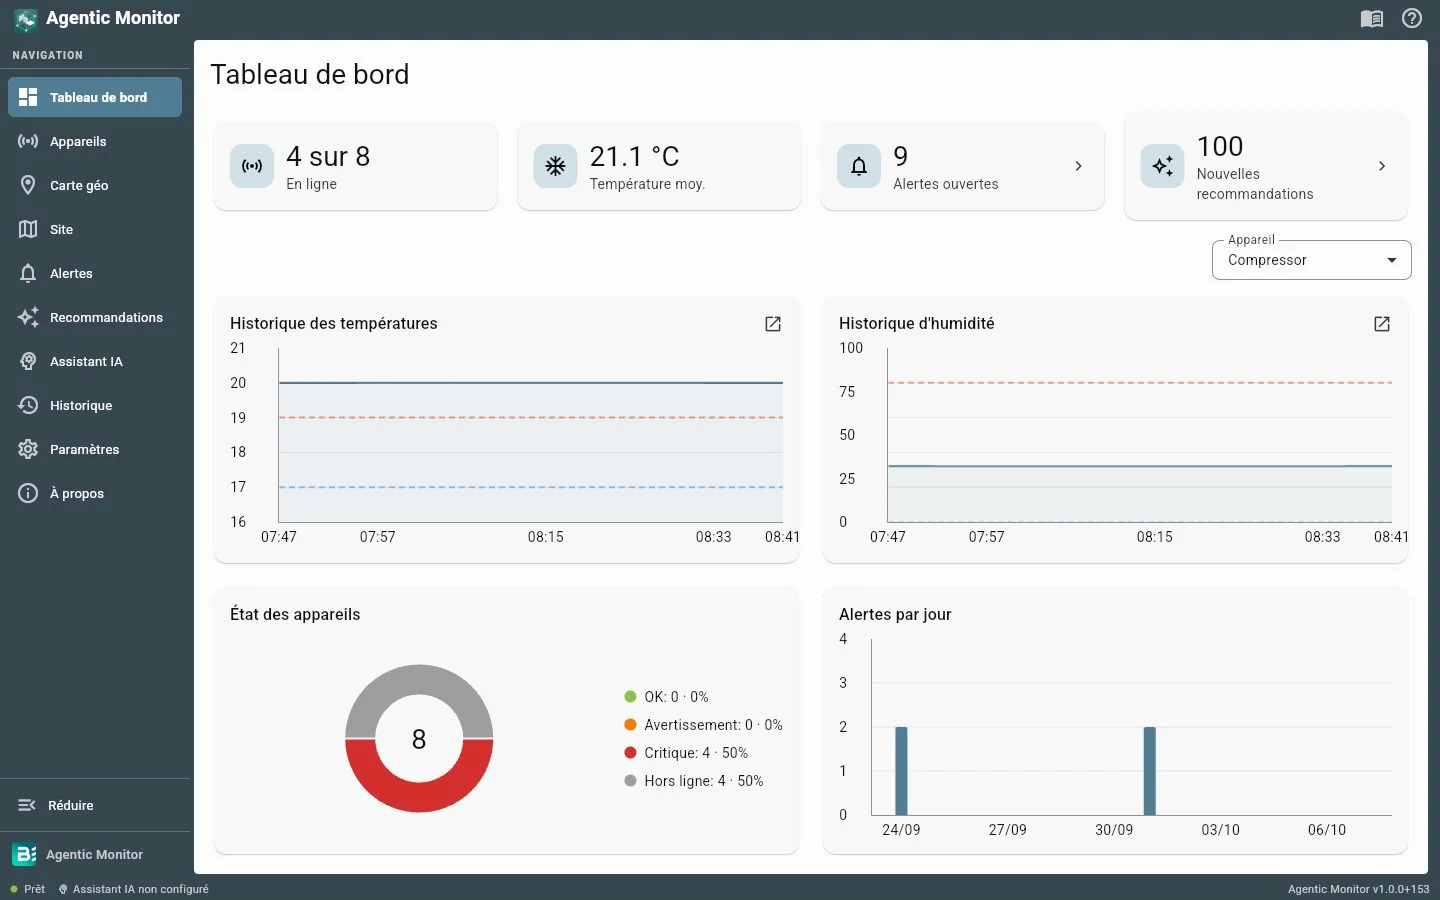Open the 9 Alertes ouvertes card
1440x900 pixels.
point(962,166)
